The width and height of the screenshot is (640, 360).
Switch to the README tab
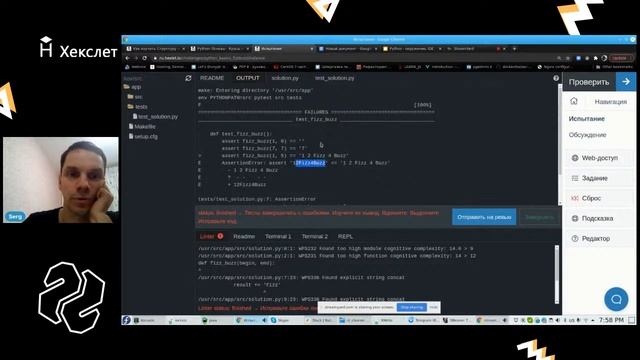pos(212,78)
